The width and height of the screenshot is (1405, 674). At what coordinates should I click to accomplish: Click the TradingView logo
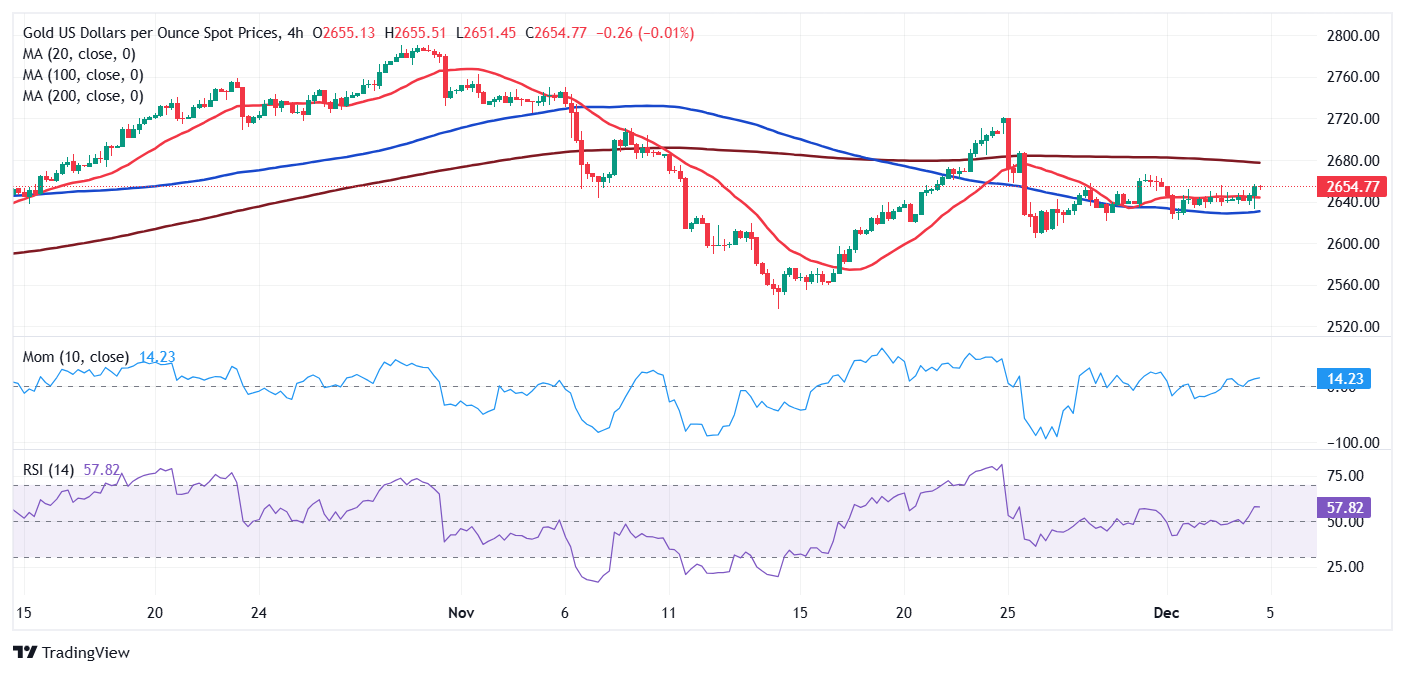tap(71, 653)
